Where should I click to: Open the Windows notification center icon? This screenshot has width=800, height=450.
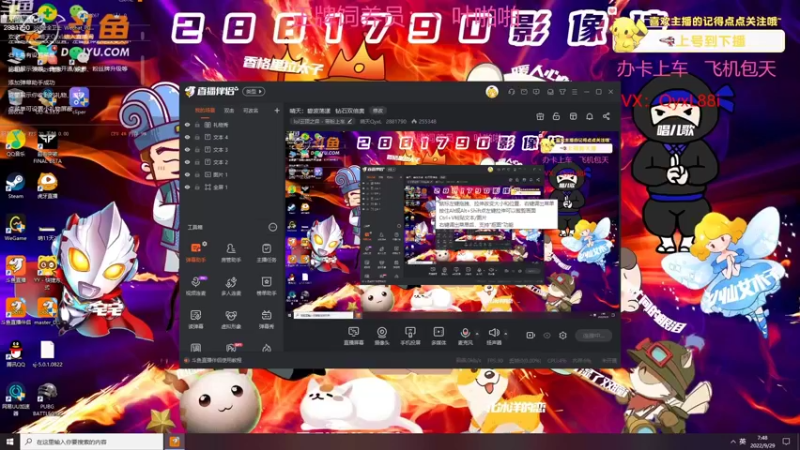click(x=786, y=441)
